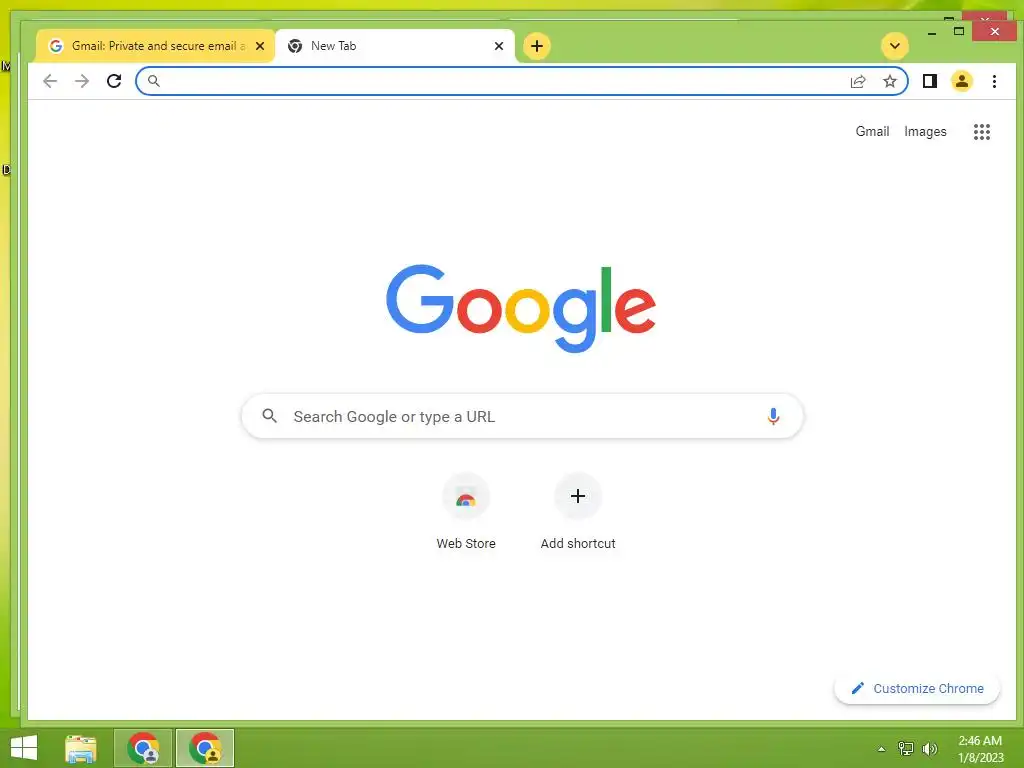The height and width of the screenshot is (768, 1024).
Task: Open the clock showing 2:46 AM
Action: (x=980, y=749)
